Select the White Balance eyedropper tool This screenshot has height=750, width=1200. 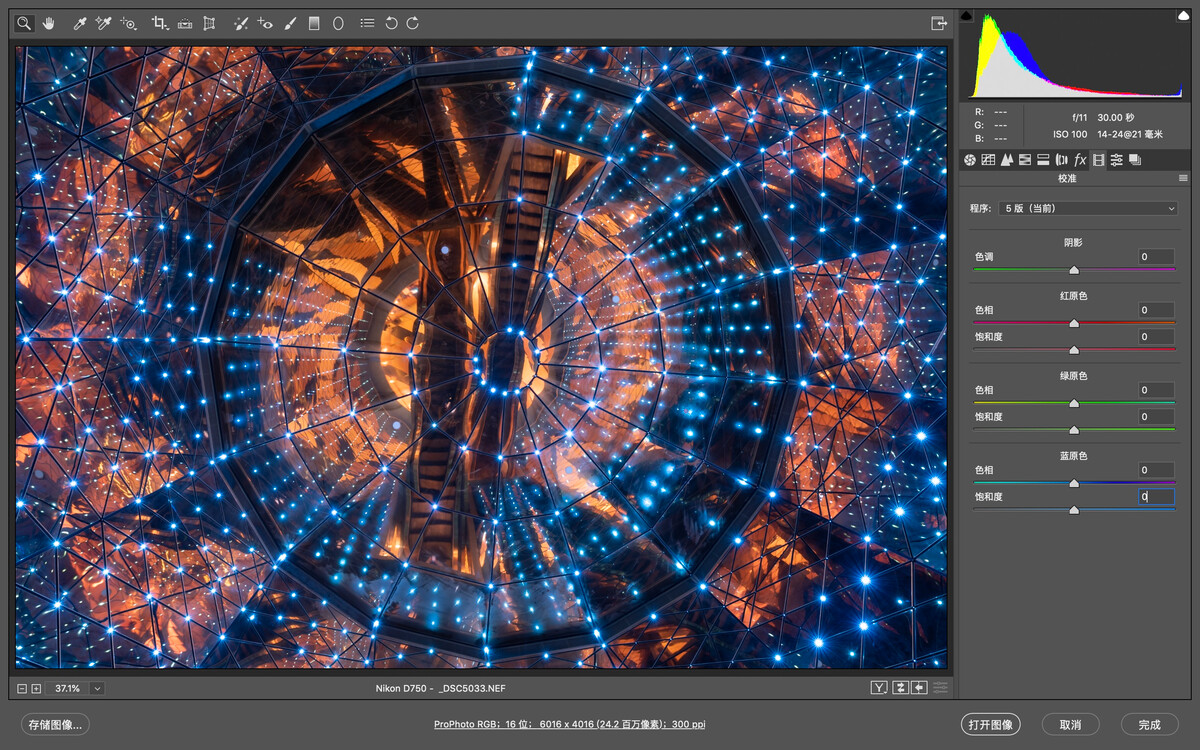[x=80, y=22]
